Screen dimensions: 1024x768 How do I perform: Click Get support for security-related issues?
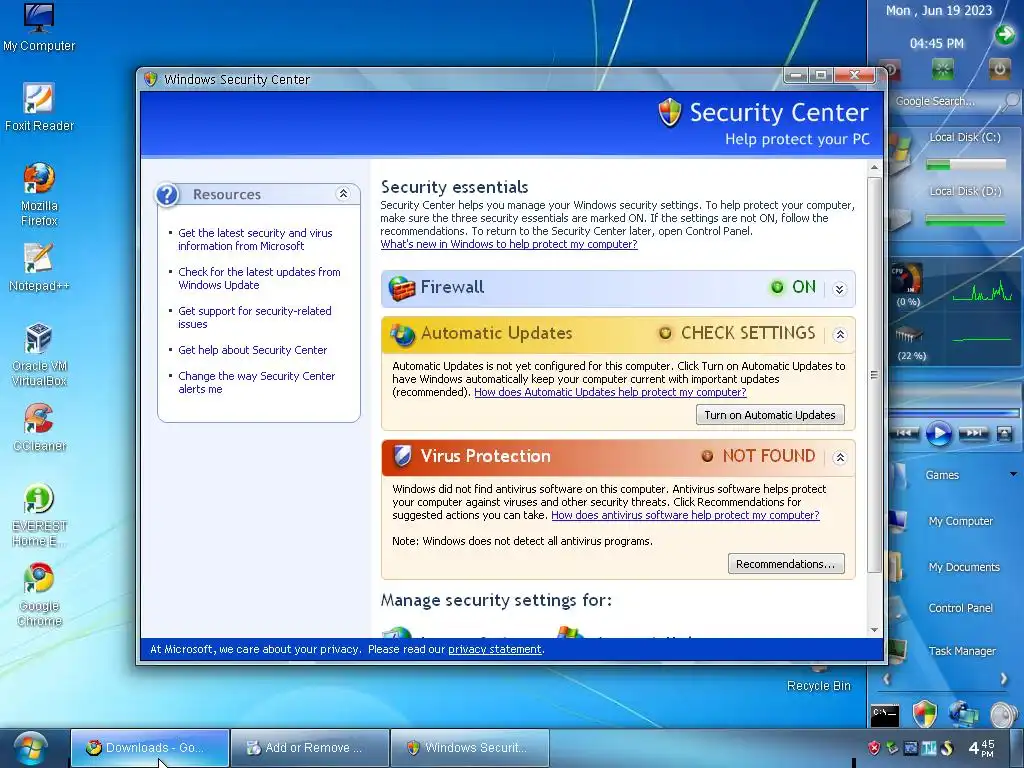point(255,318)
